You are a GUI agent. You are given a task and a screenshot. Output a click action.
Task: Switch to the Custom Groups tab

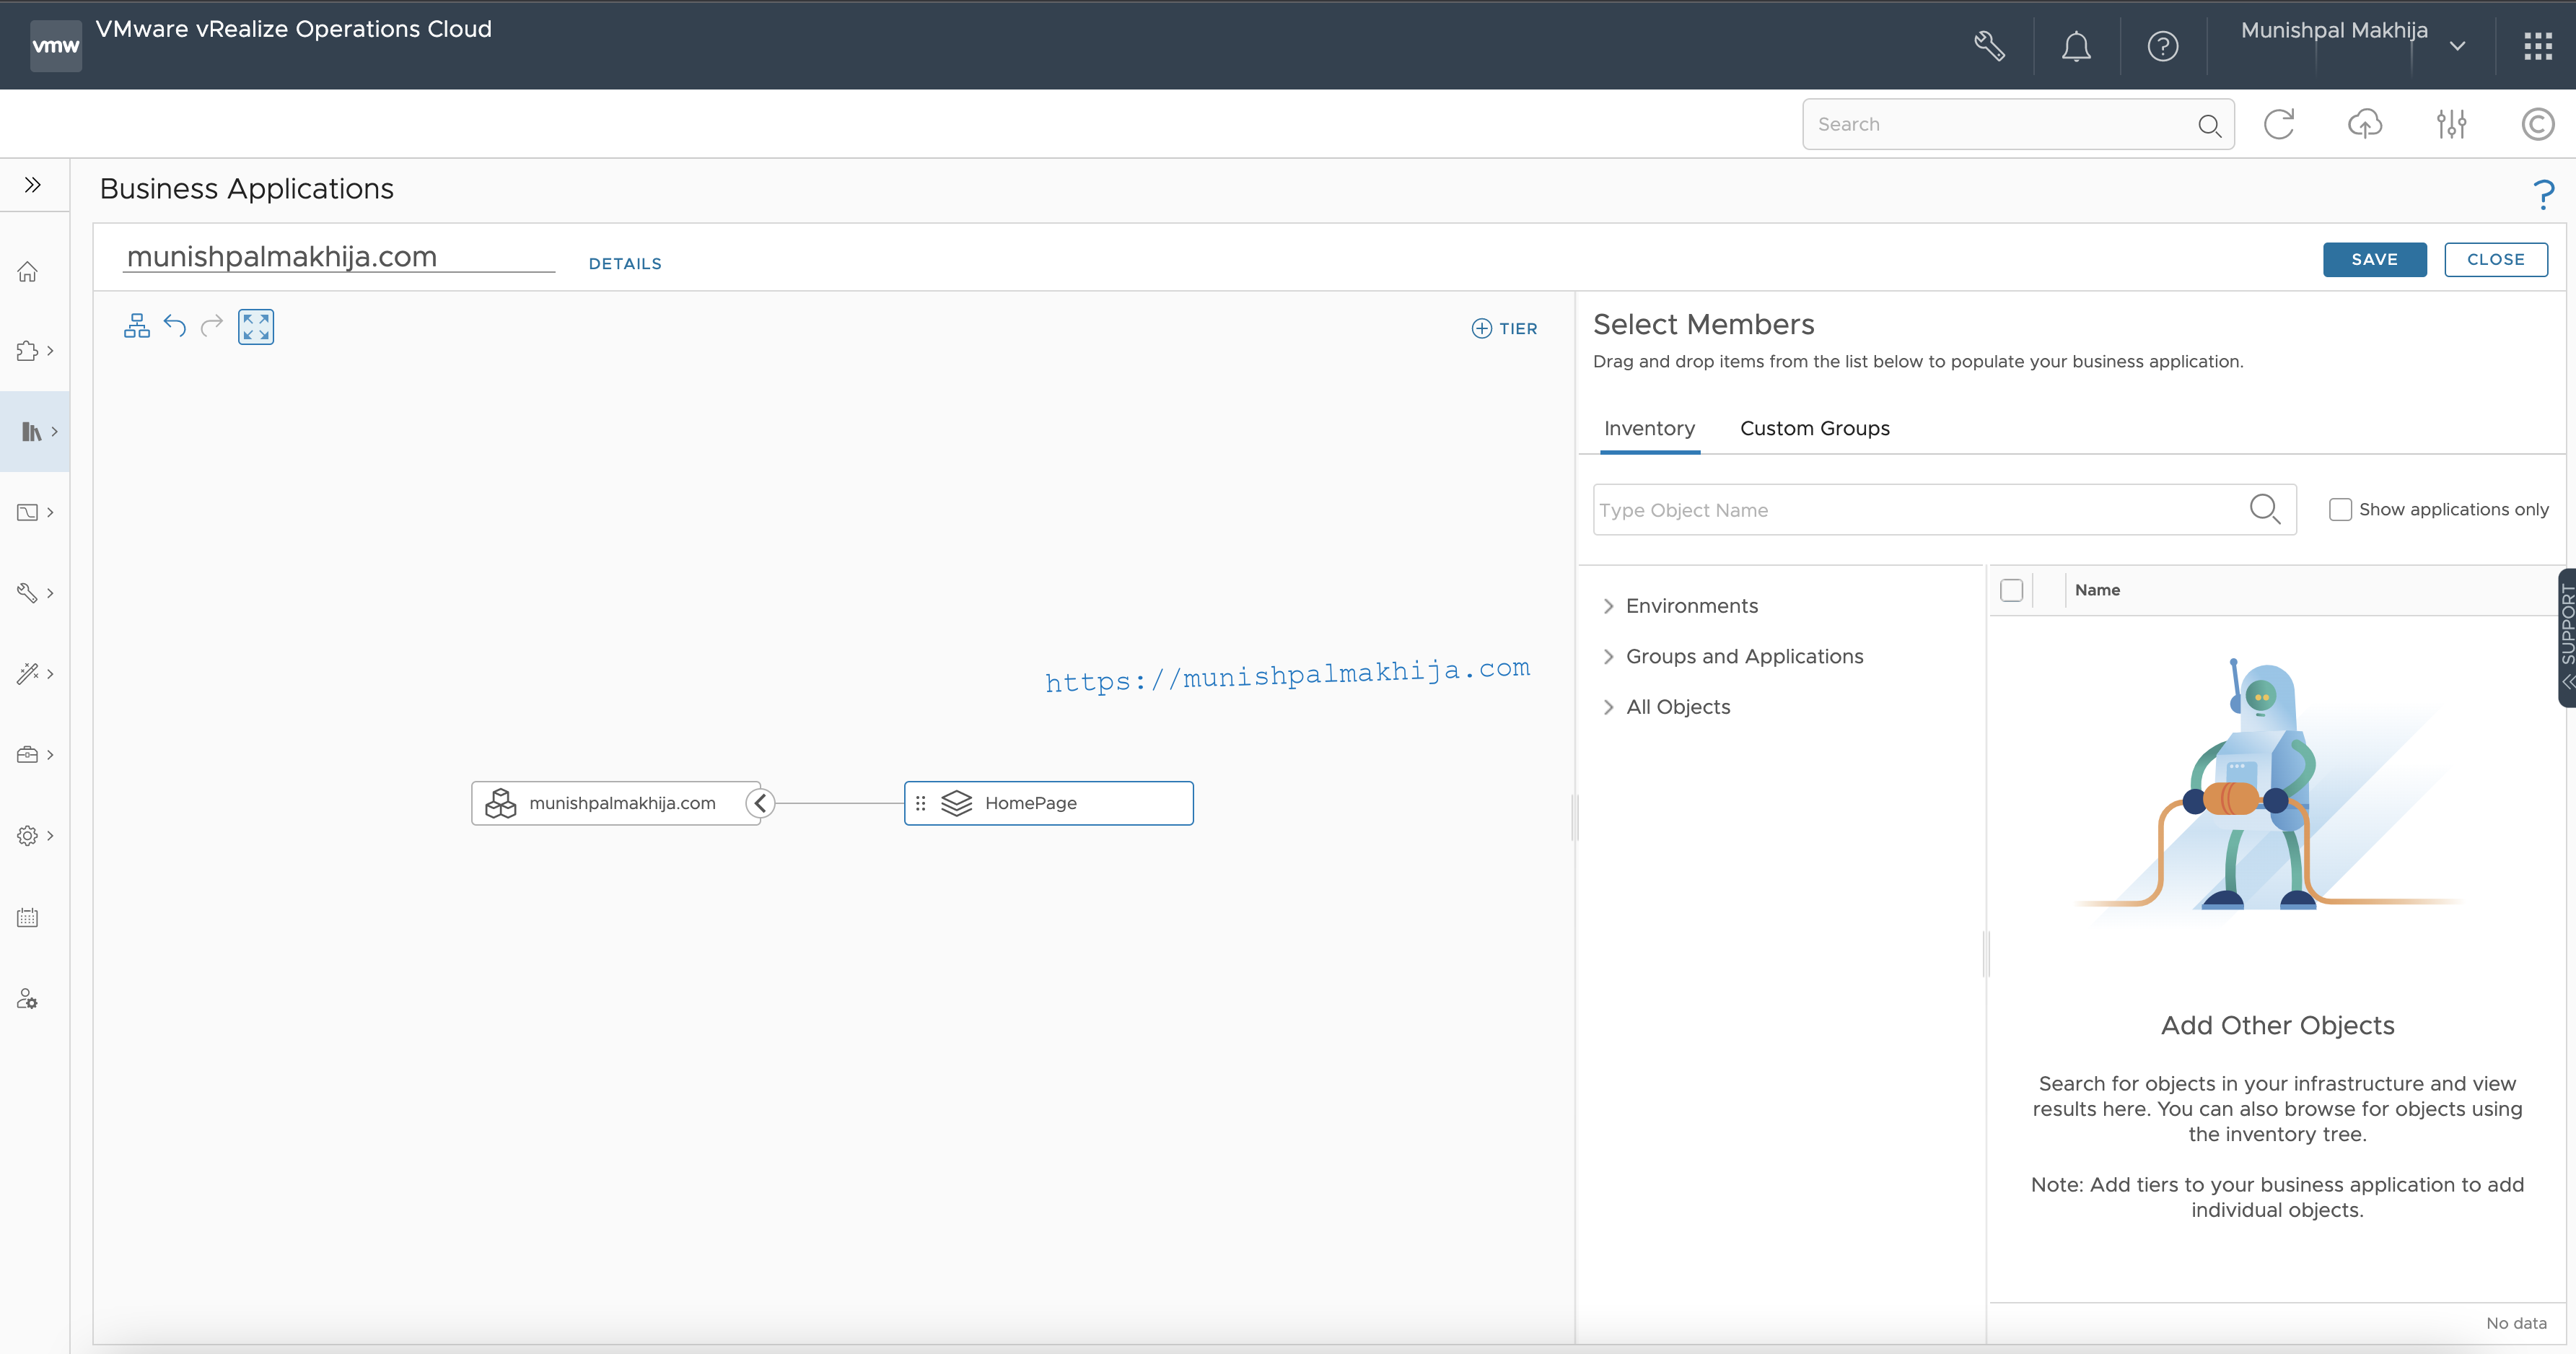[1814, 428]
